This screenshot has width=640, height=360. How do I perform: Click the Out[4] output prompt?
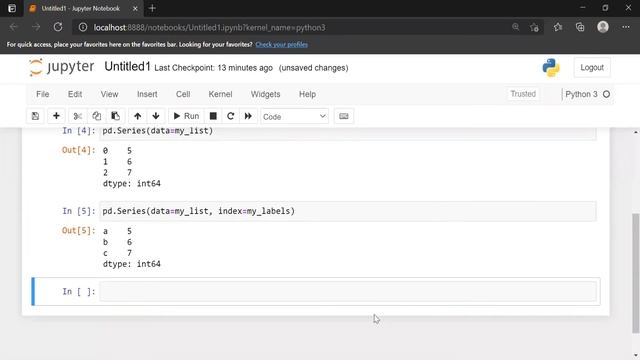point(78,150)
